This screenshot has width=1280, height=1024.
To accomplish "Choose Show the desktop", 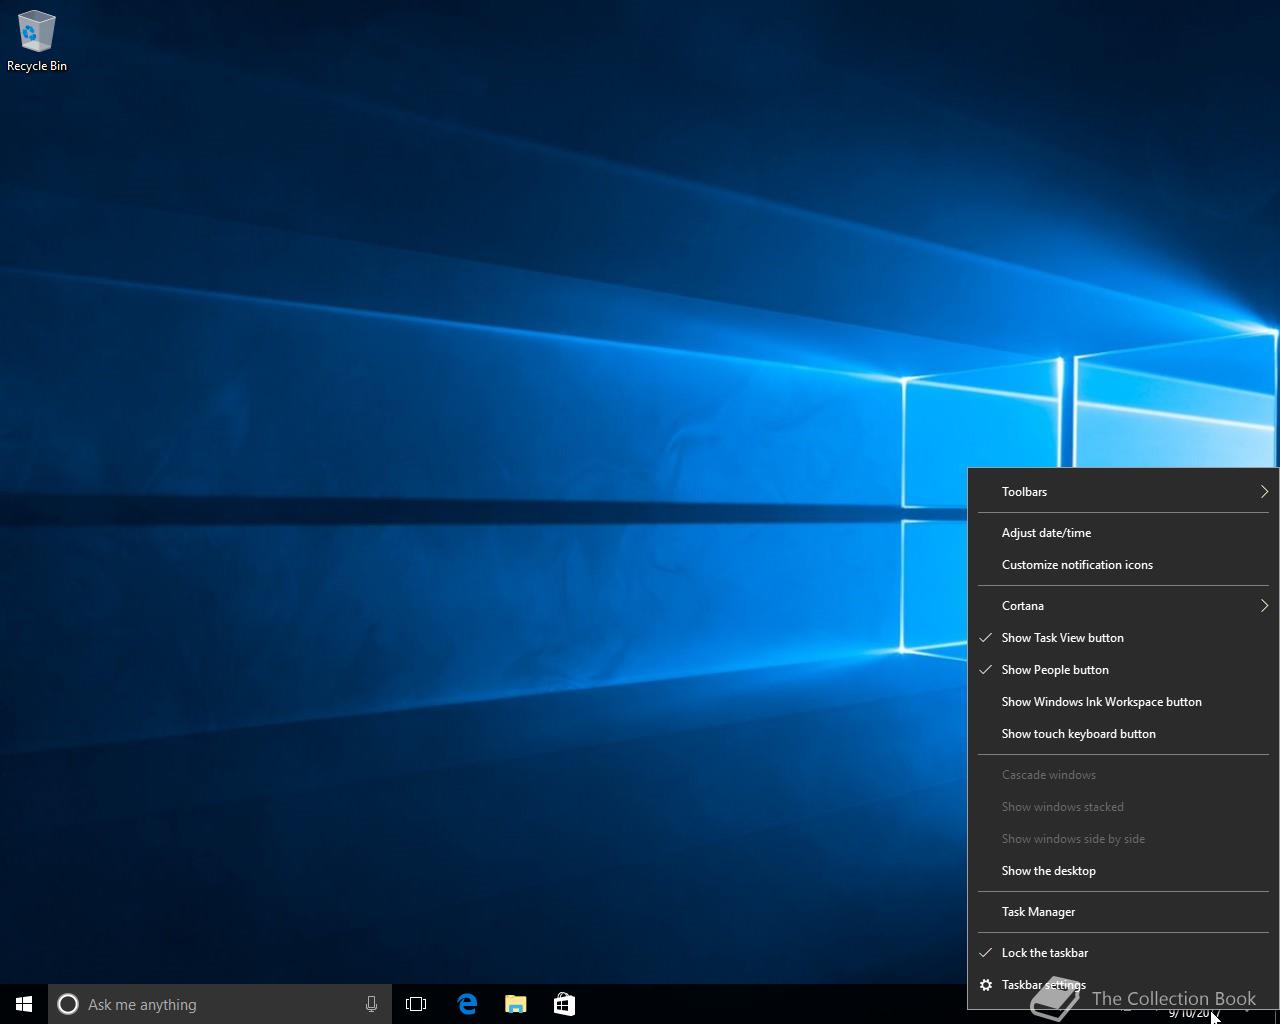I will click(x=1123, y=871).
